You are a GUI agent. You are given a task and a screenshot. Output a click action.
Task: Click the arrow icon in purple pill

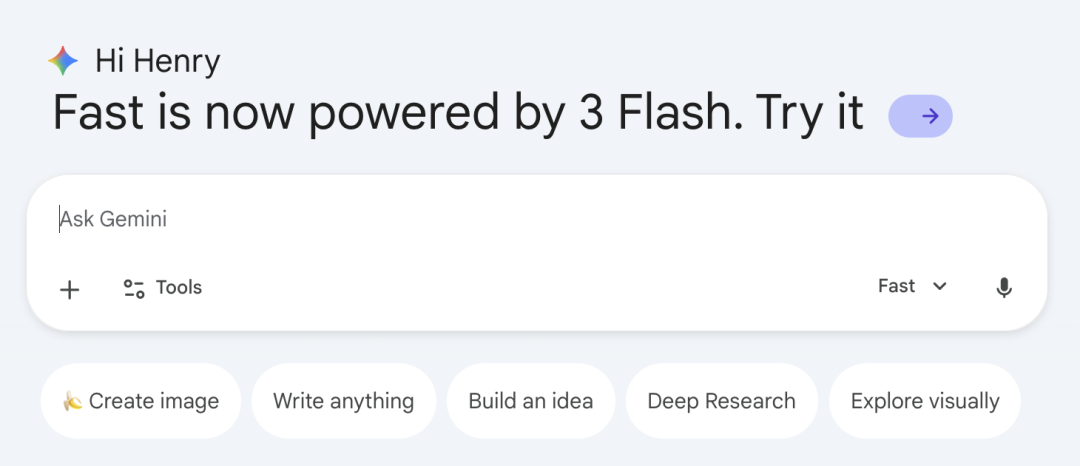coord(930,116)
